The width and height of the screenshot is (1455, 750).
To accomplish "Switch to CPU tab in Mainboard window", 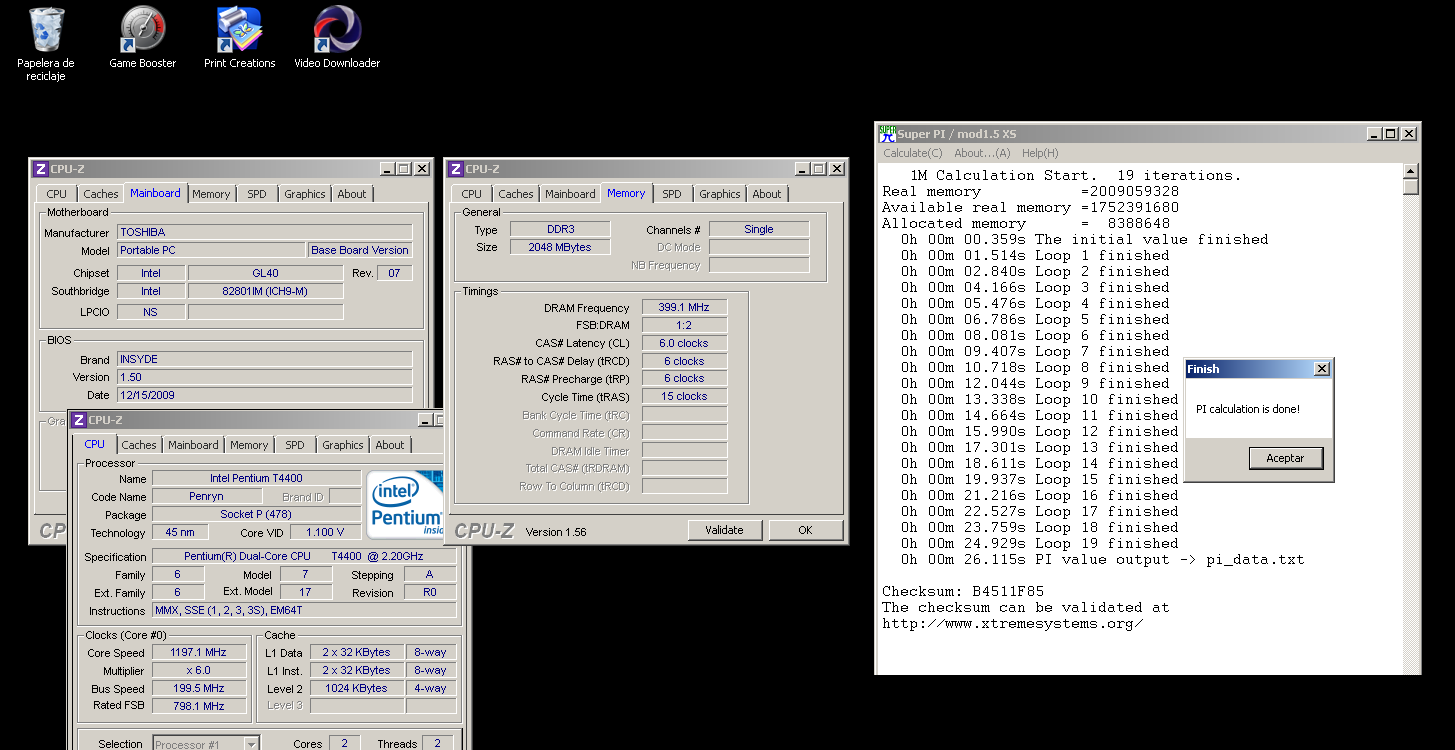I will pos(57,194).
